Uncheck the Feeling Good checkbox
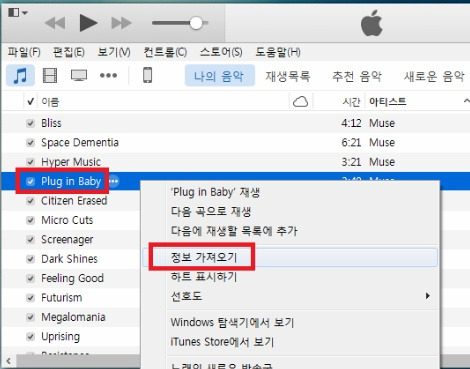The image size is (470, 369). coord(30,278)
